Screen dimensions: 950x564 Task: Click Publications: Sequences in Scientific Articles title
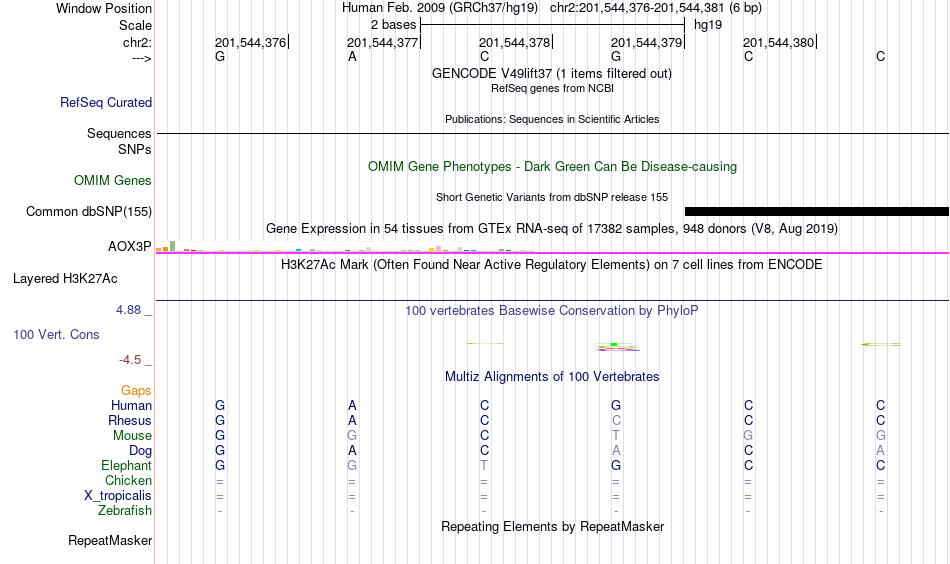coord(552,119)
